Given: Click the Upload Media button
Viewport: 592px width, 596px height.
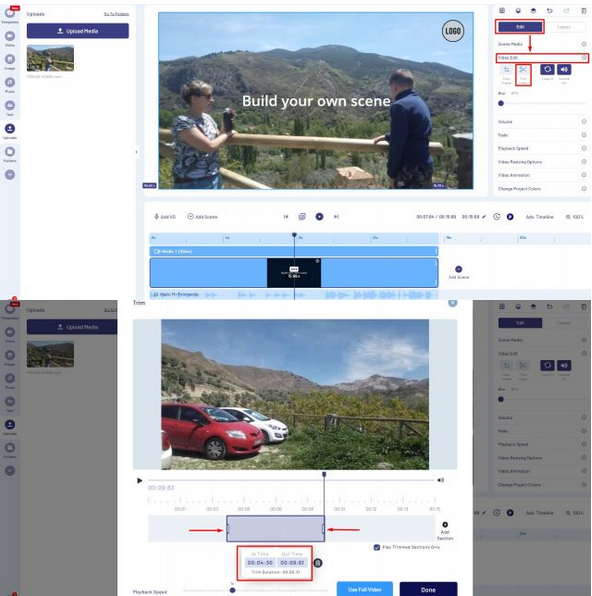Looking at the screenshot, I should click(78, 31).
